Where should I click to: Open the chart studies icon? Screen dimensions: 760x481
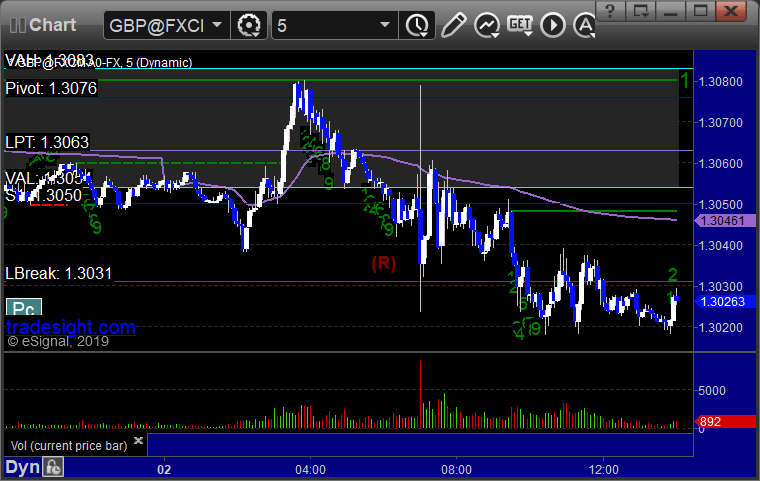(x=487, y=25)
